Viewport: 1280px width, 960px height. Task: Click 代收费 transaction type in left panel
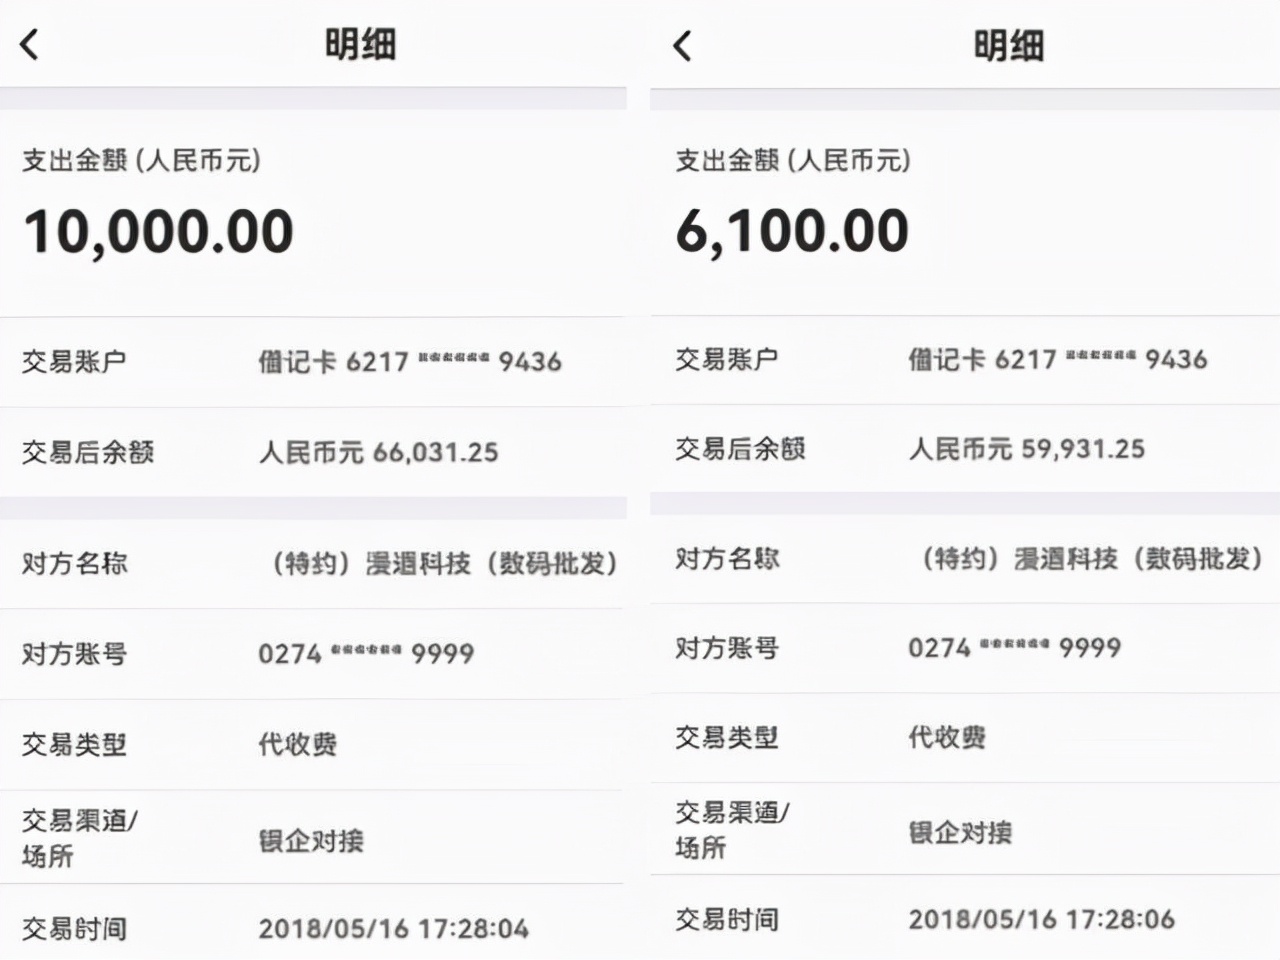pos(298,744)
